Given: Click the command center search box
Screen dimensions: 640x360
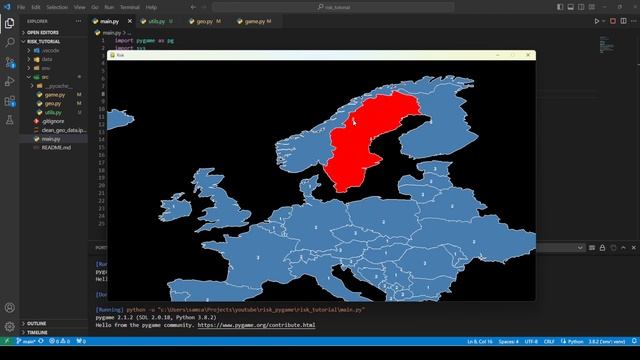Looking at the screenshot, I should tap(333, 7).
